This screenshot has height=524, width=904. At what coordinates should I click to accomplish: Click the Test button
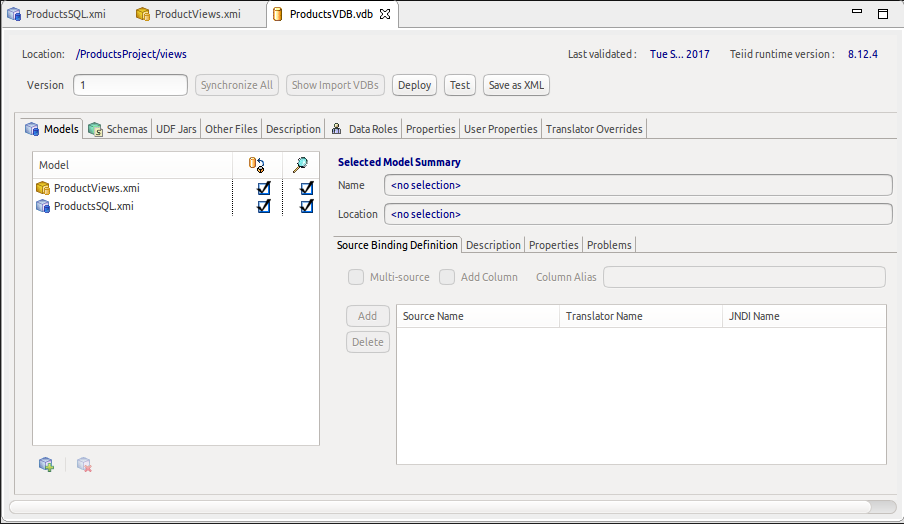460,85
